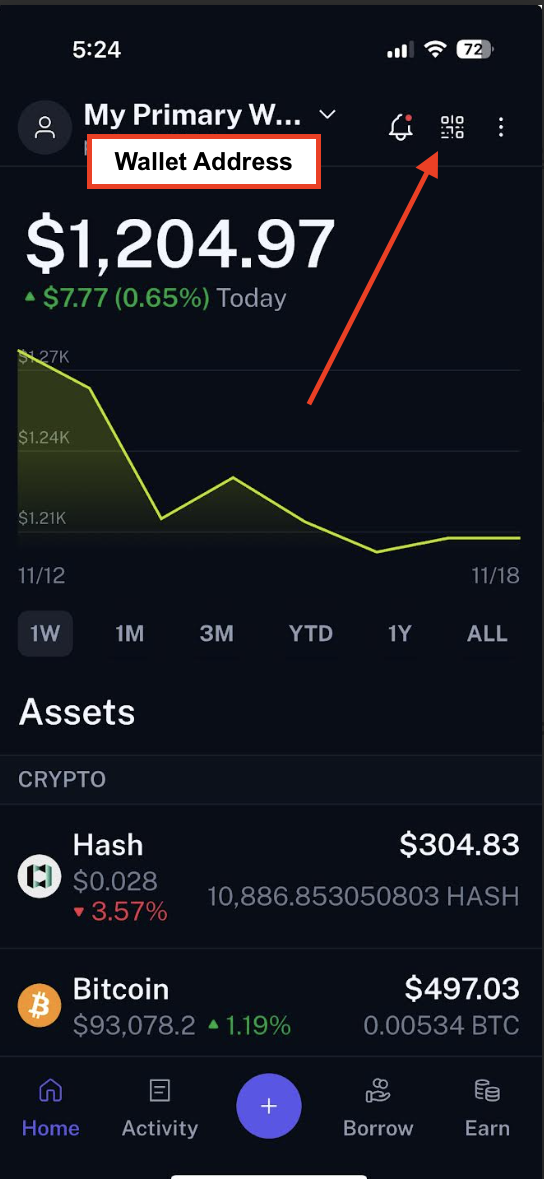Go to the Earn tab
544x1179 pixels.
click(x=487, y=1108)
